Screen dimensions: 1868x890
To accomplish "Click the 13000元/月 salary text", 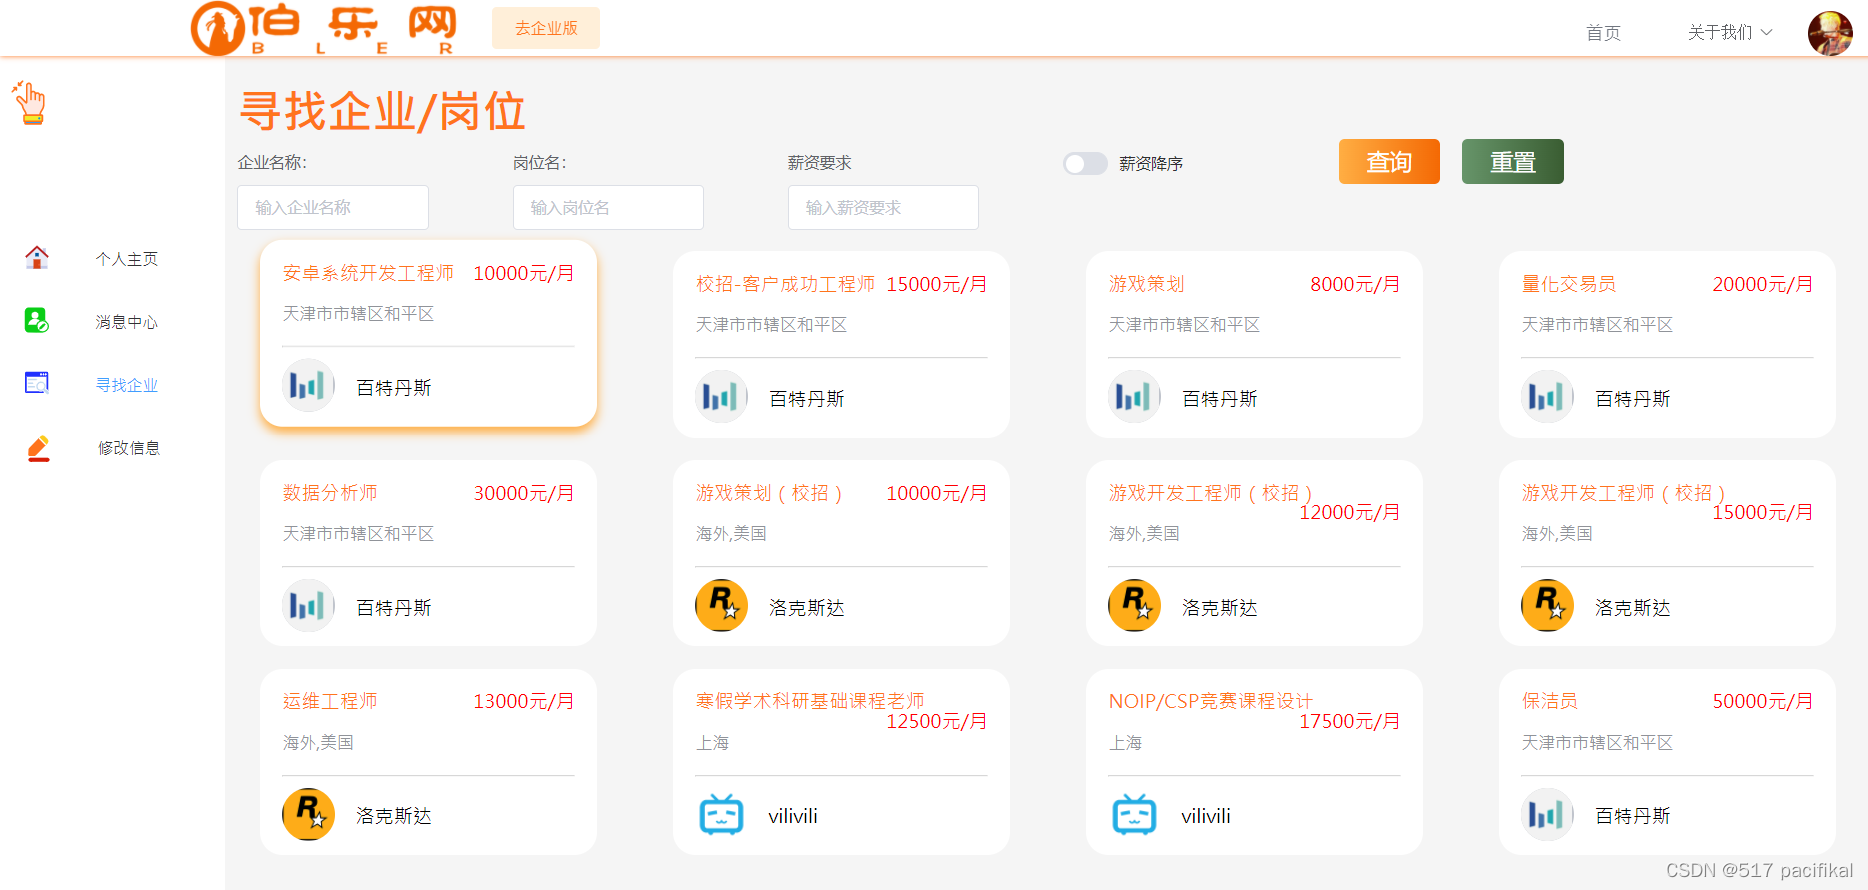I will coord(524,701).
